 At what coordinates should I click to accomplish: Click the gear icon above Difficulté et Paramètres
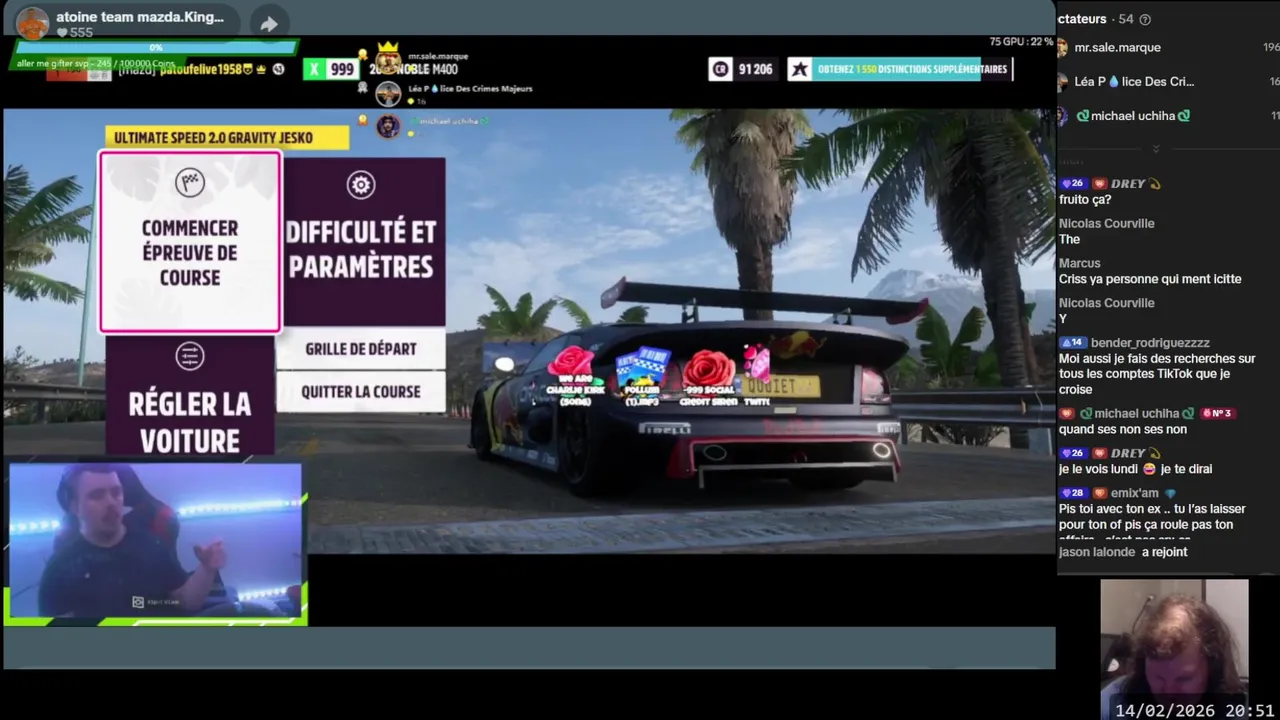click(360, 184)
